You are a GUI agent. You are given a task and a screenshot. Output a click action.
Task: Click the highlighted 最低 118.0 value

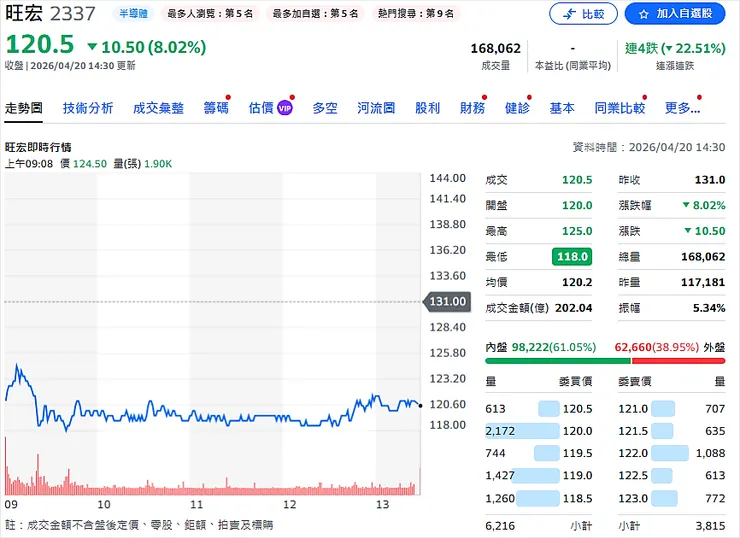(x=572, y=257)
